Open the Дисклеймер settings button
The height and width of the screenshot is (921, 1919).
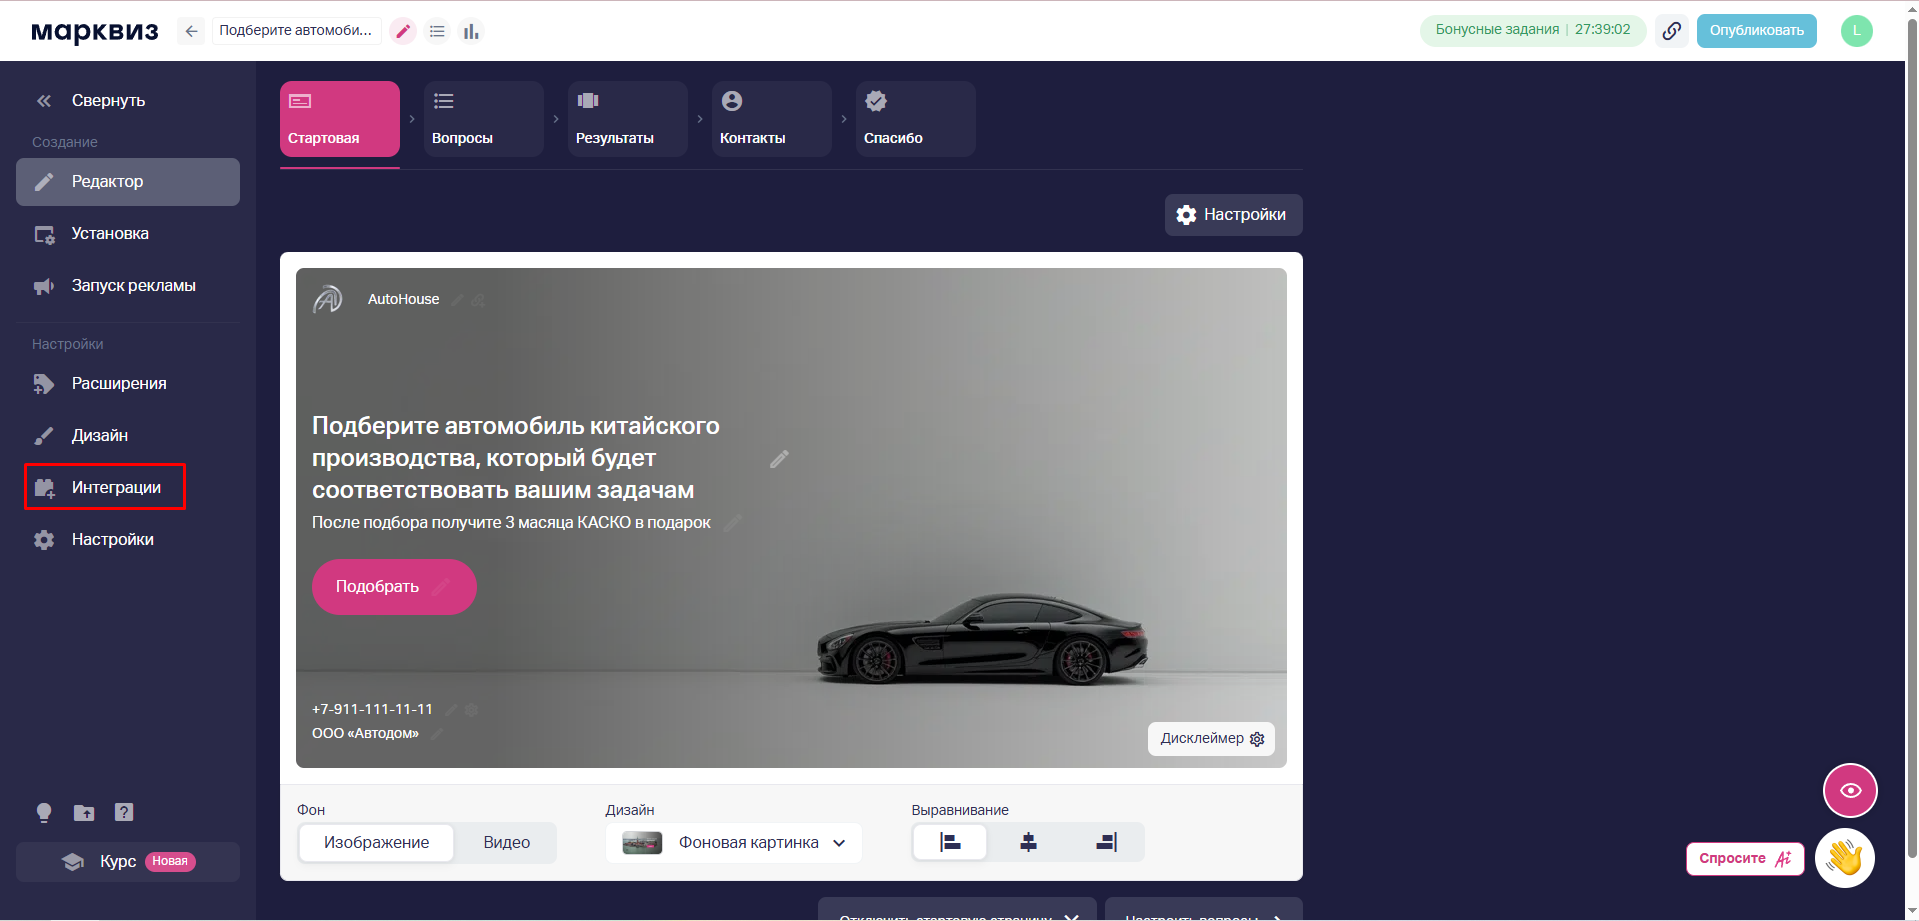tap(1211, 739)
